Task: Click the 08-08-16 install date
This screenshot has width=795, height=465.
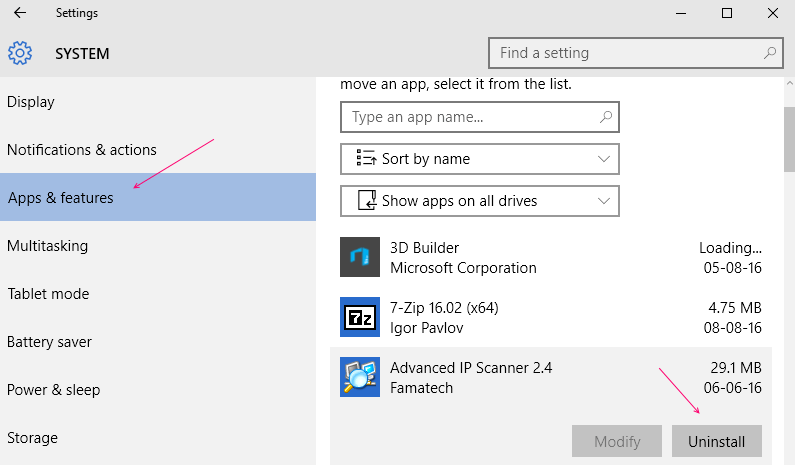Action: (x=732, y=328)
